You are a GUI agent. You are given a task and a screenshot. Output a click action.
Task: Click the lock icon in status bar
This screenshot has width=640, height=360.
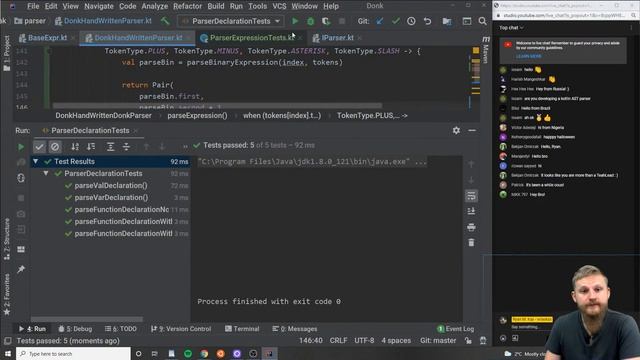pos(468,340)
